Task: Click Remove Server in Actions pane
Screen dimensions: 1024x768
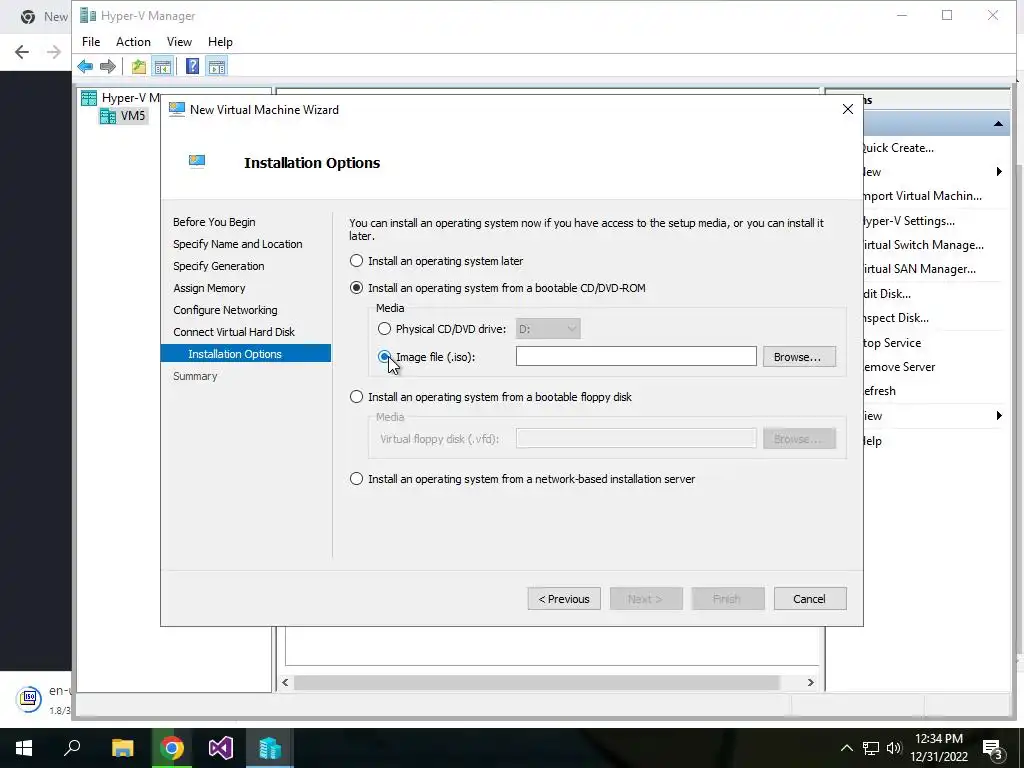Action: (899, 368)
